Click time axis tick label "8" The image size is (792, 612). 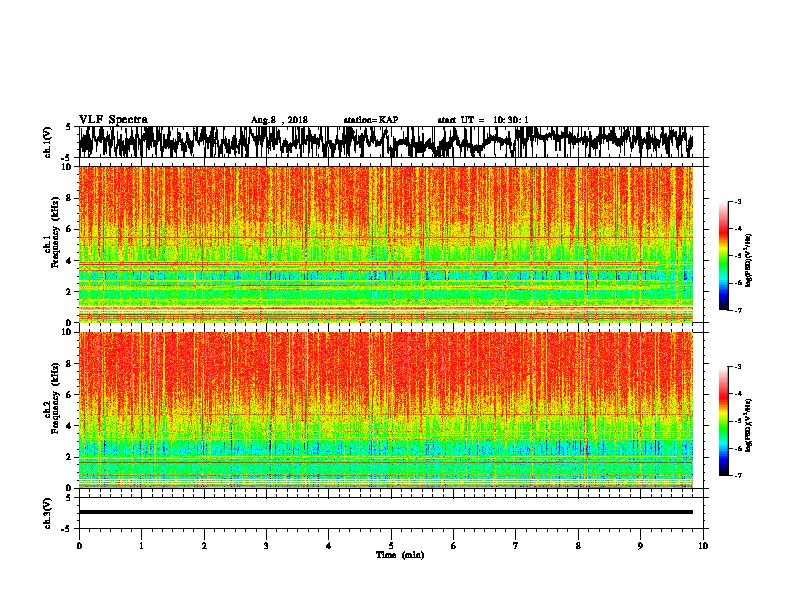[x=578, y=546]
